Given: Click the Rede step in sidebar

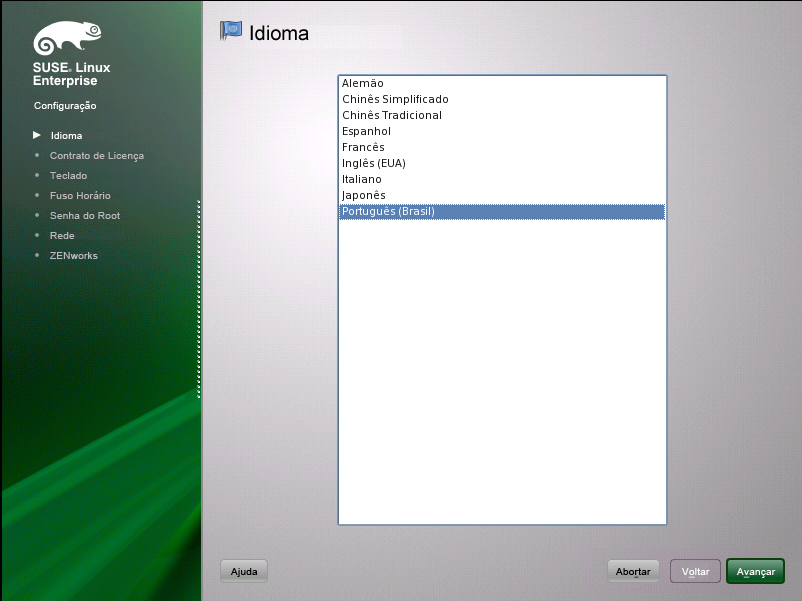Looking at the screenshot, I should 62,235.
